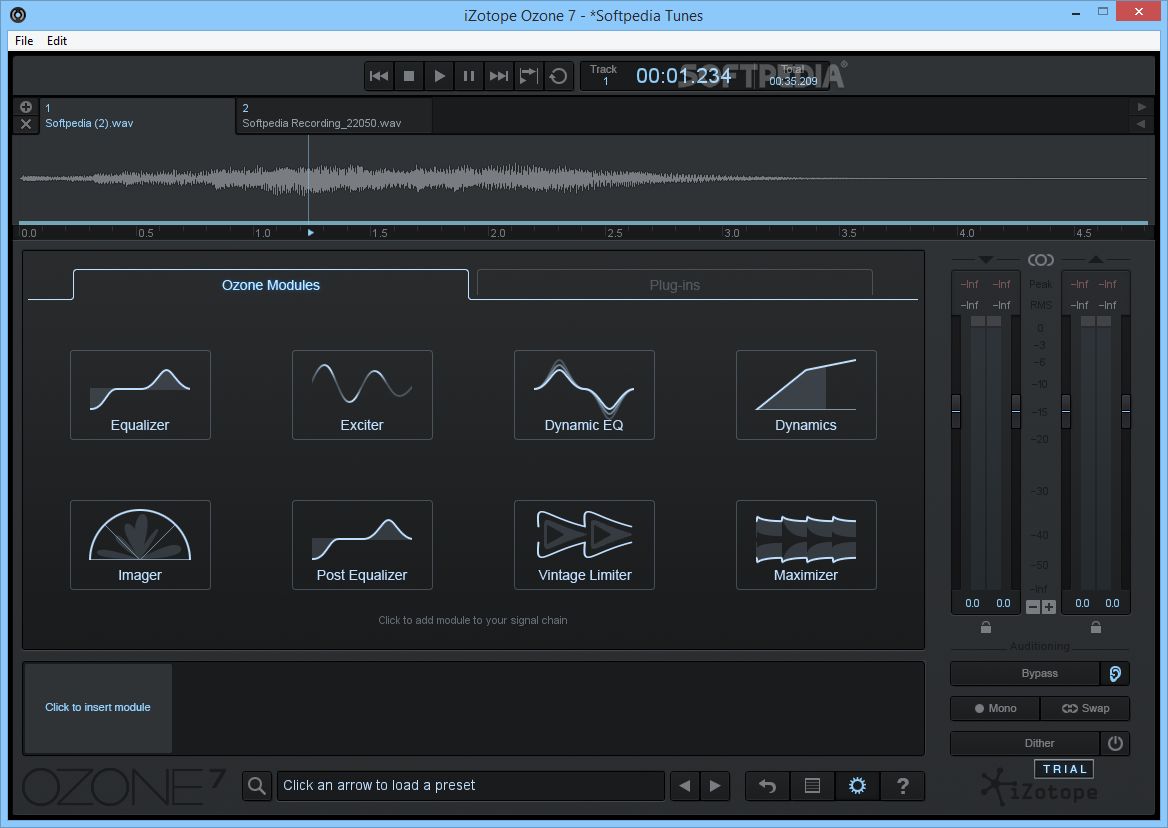Remove the track with the X icon
Image resolution: width=1168 pixels, height=828 pixels.
tap(26, 124)
